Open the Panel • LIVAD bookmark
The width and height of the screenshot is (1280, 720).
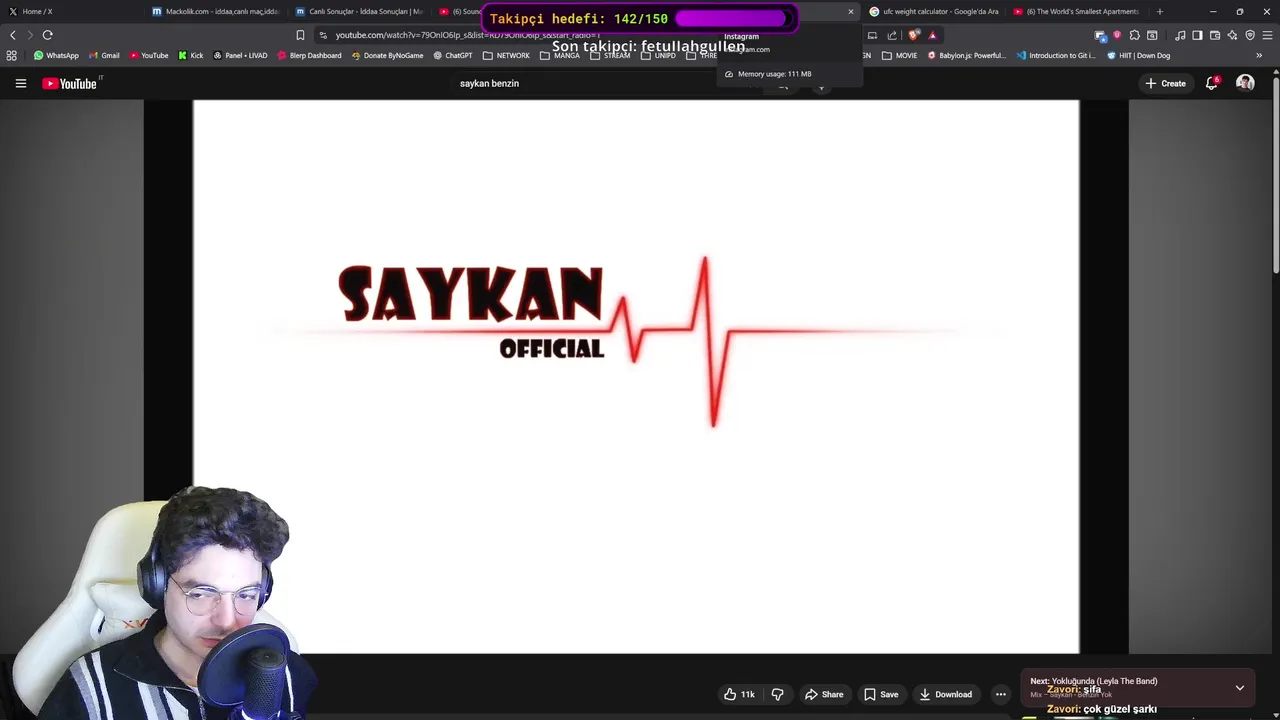pyautogui.click(x=240, y=55)
